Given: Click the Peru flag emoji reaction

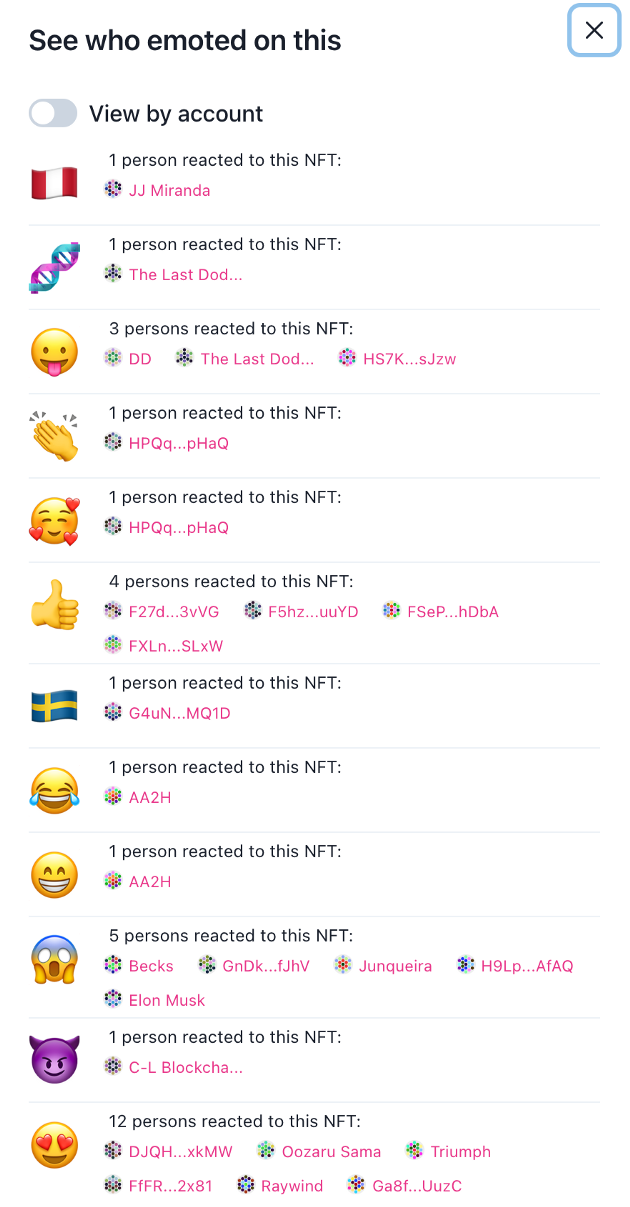Looking at the screenshot, I should click(54, 183).
